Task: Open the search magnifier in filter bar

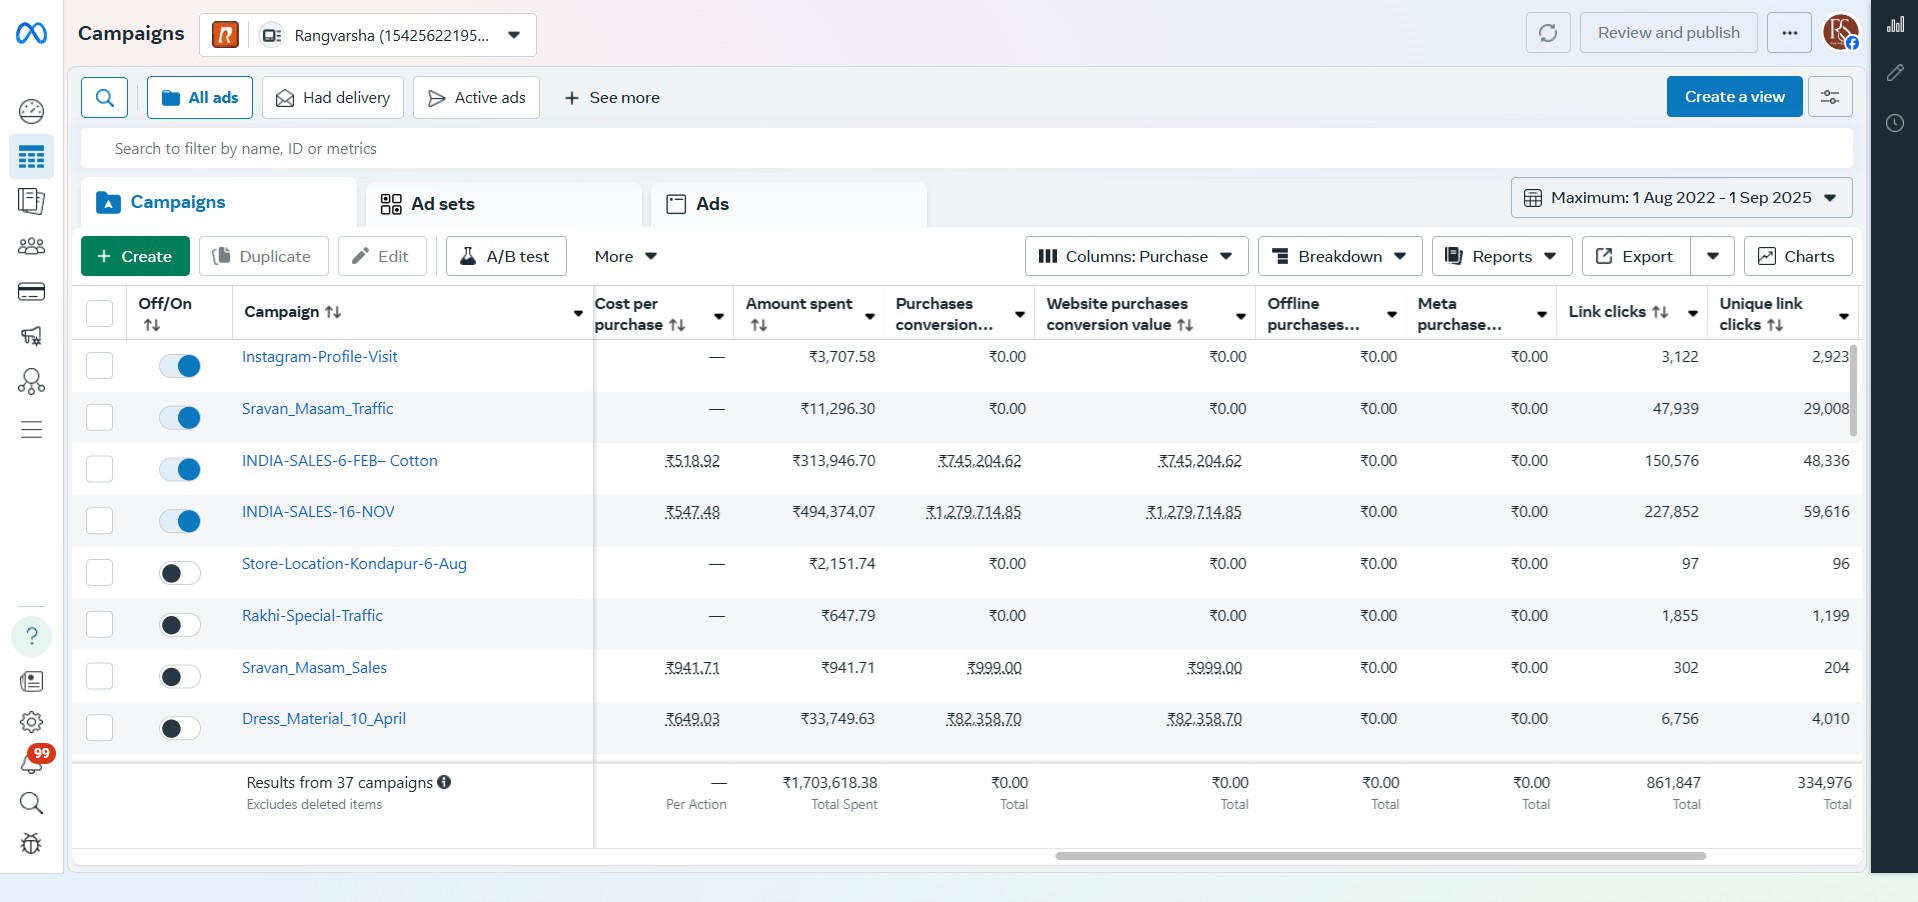Action: [x=104, y=98]
